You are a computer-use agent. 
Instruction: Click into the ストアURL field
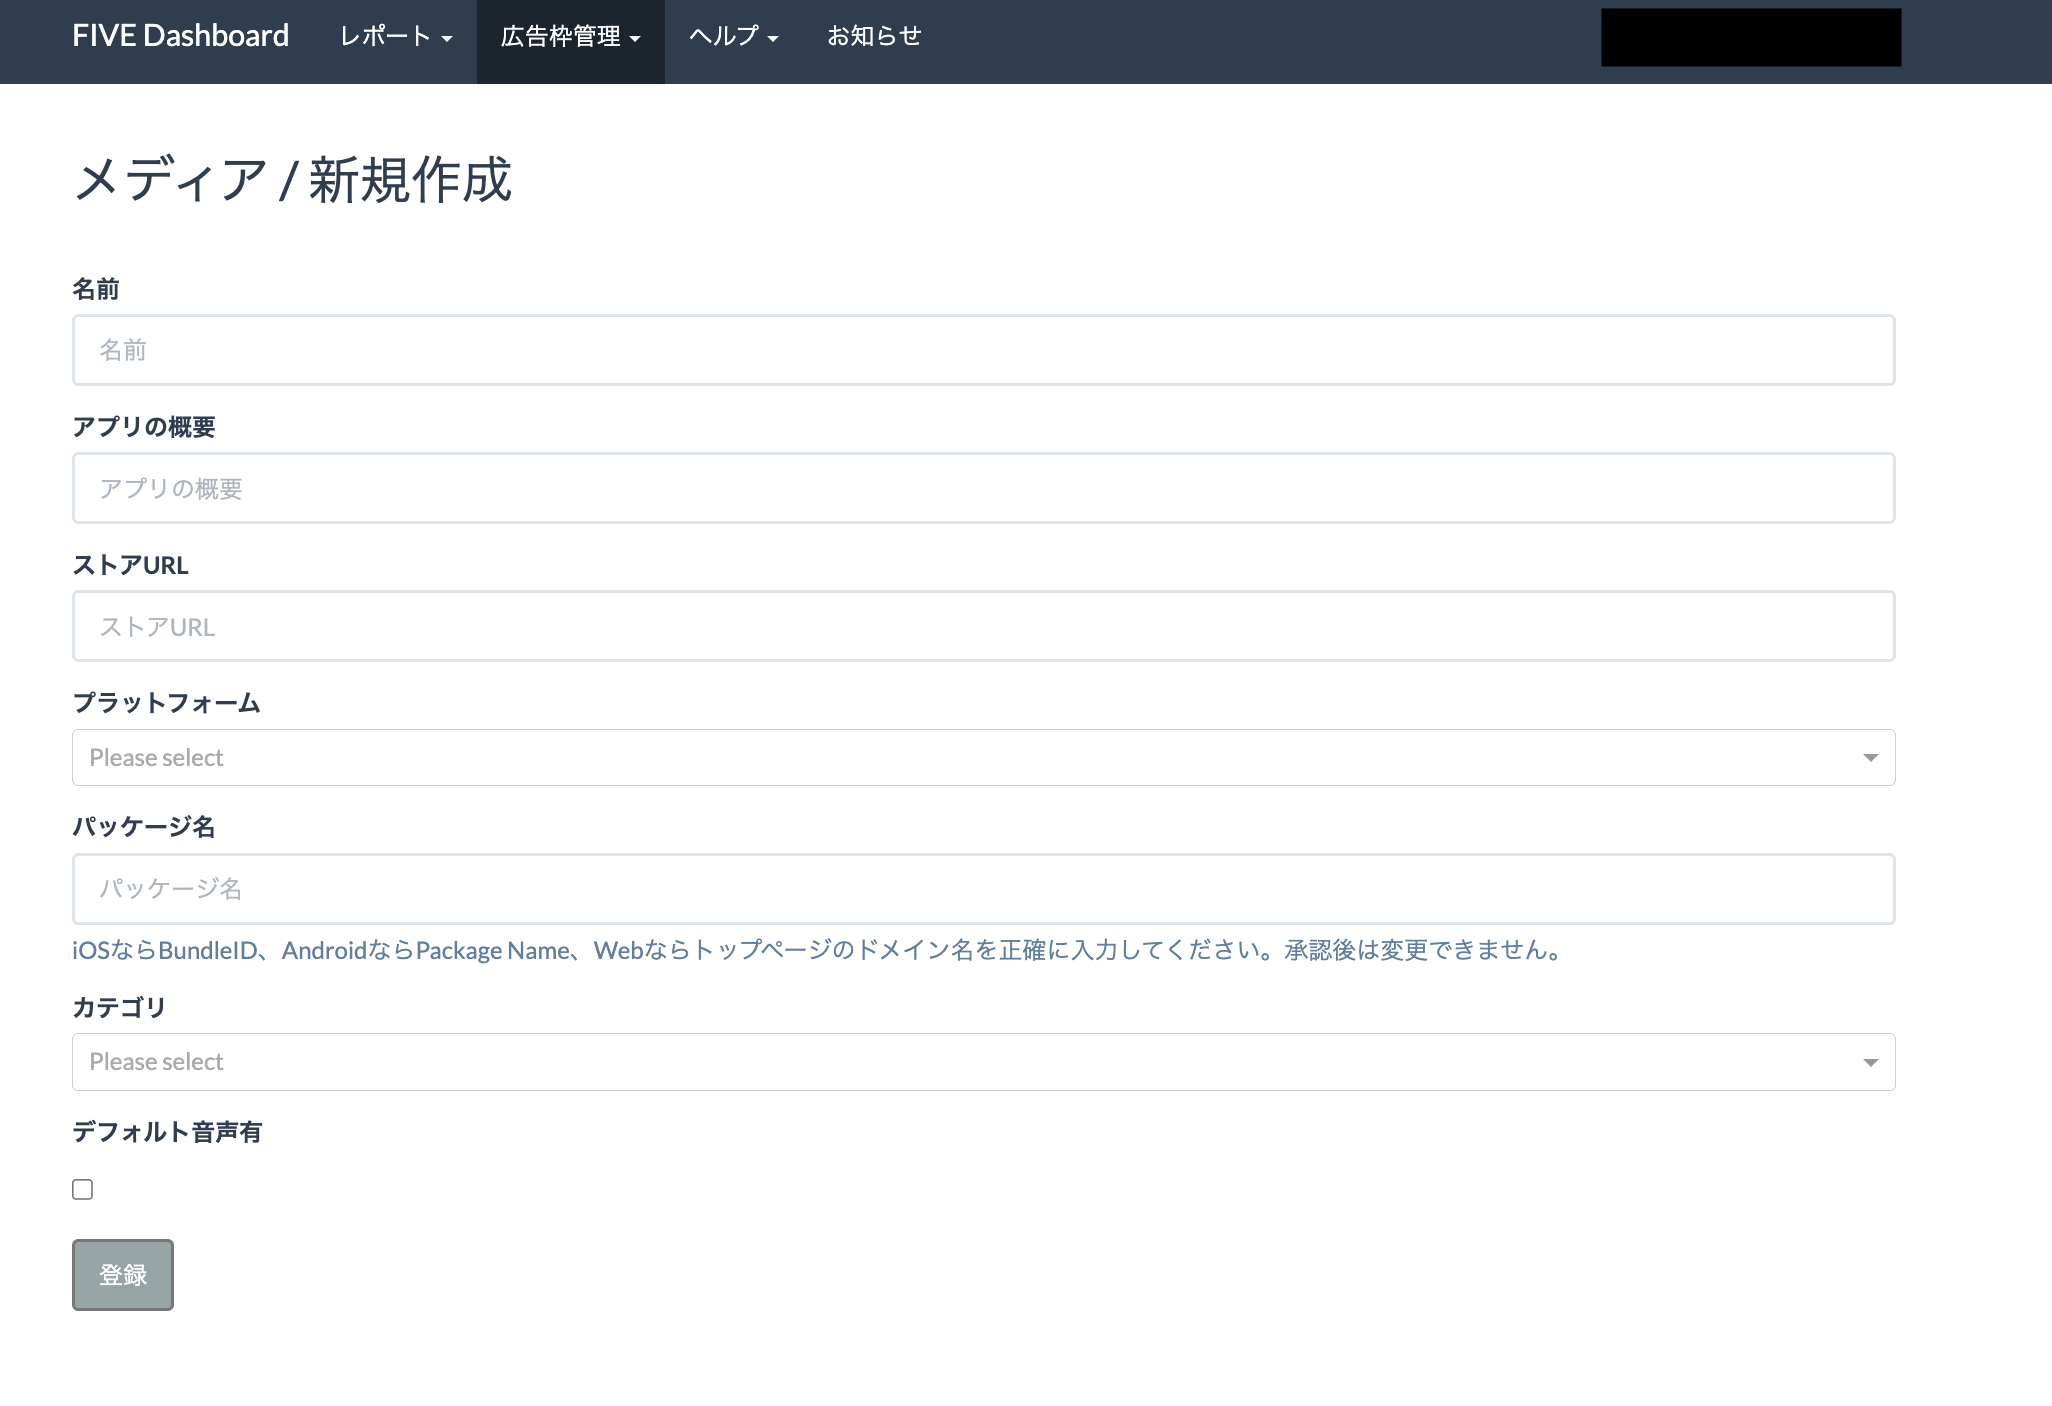pos(983,626)
